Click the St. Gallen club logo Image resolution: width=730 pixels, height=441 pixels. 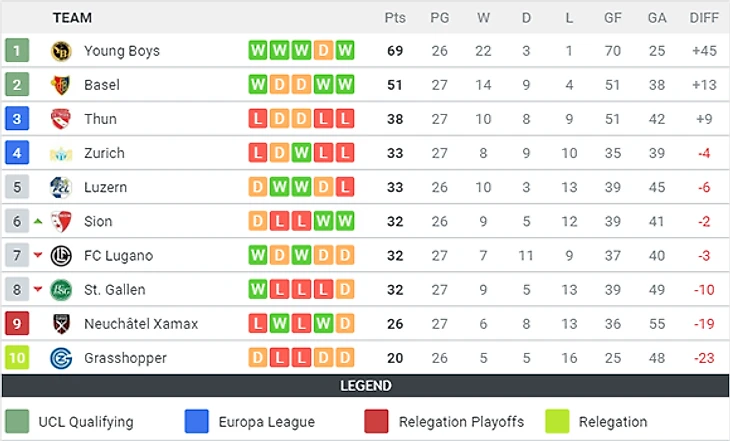click(61, 290)
